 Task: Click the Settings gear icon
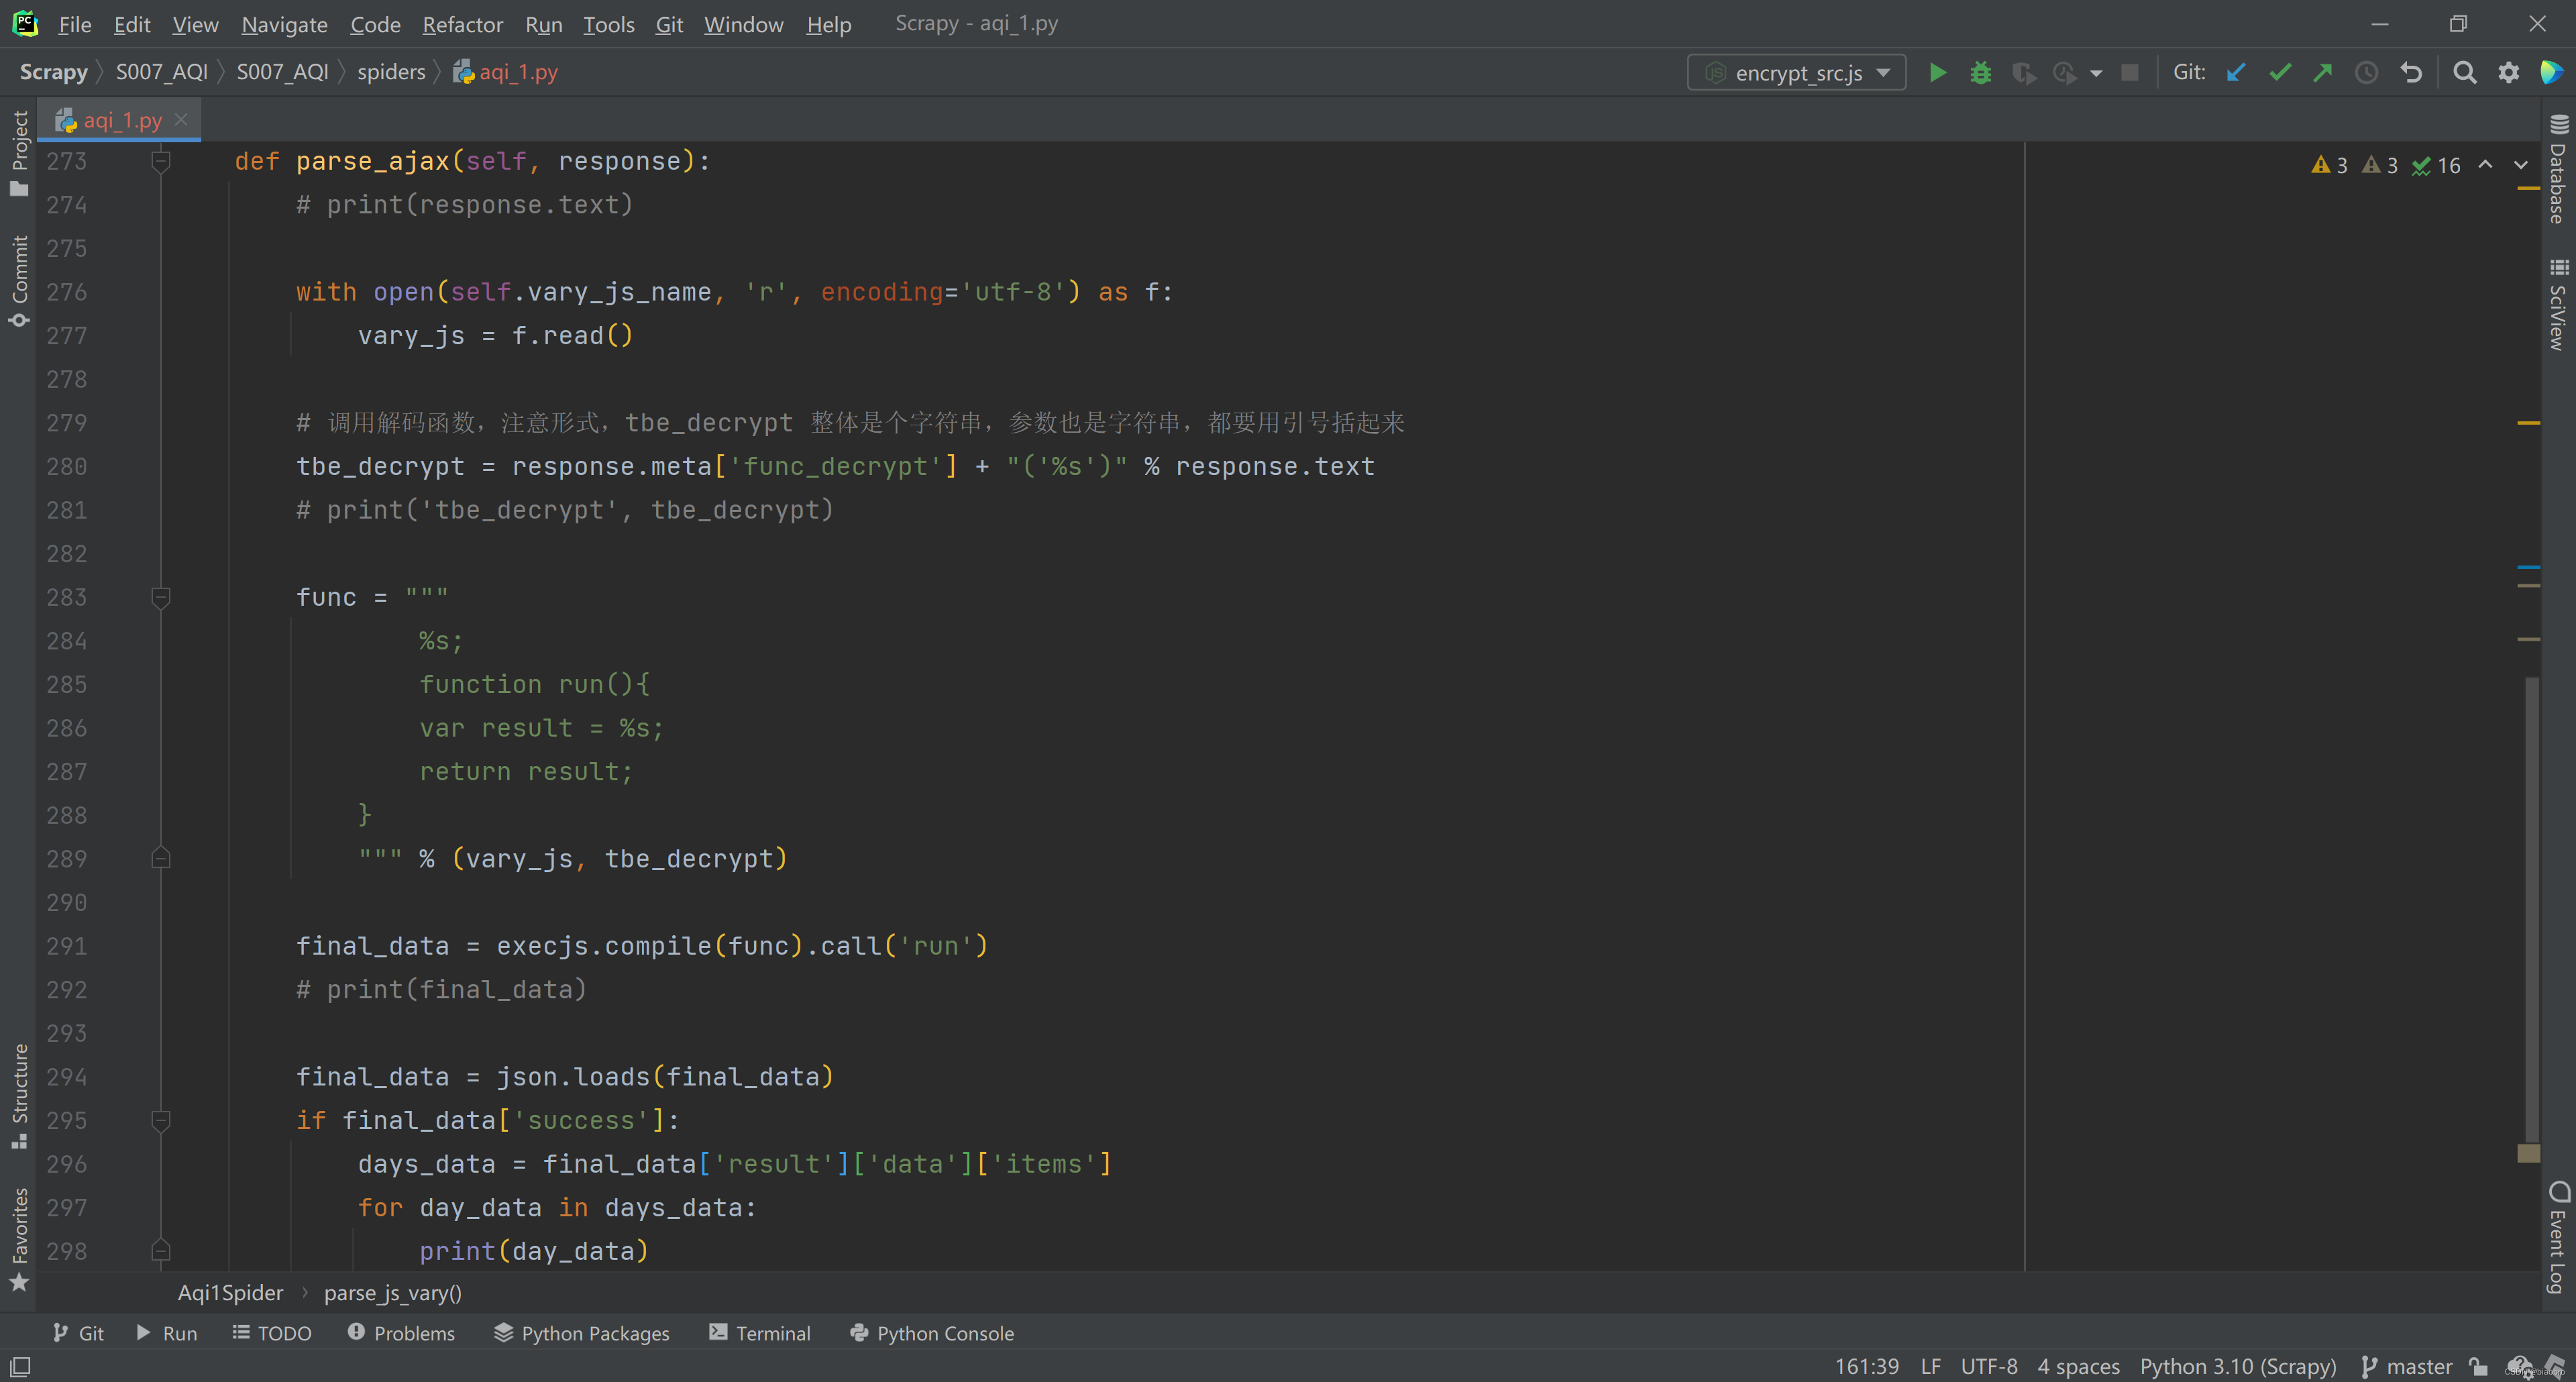coord(2508,72)
